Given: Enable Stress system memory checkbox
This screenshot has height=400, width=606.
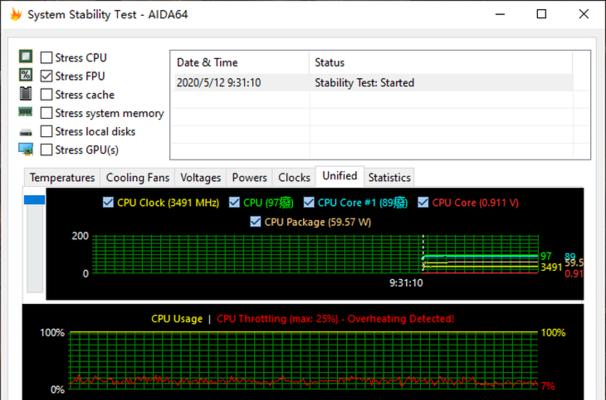Looking at the screenshot, I should [46, 113].
